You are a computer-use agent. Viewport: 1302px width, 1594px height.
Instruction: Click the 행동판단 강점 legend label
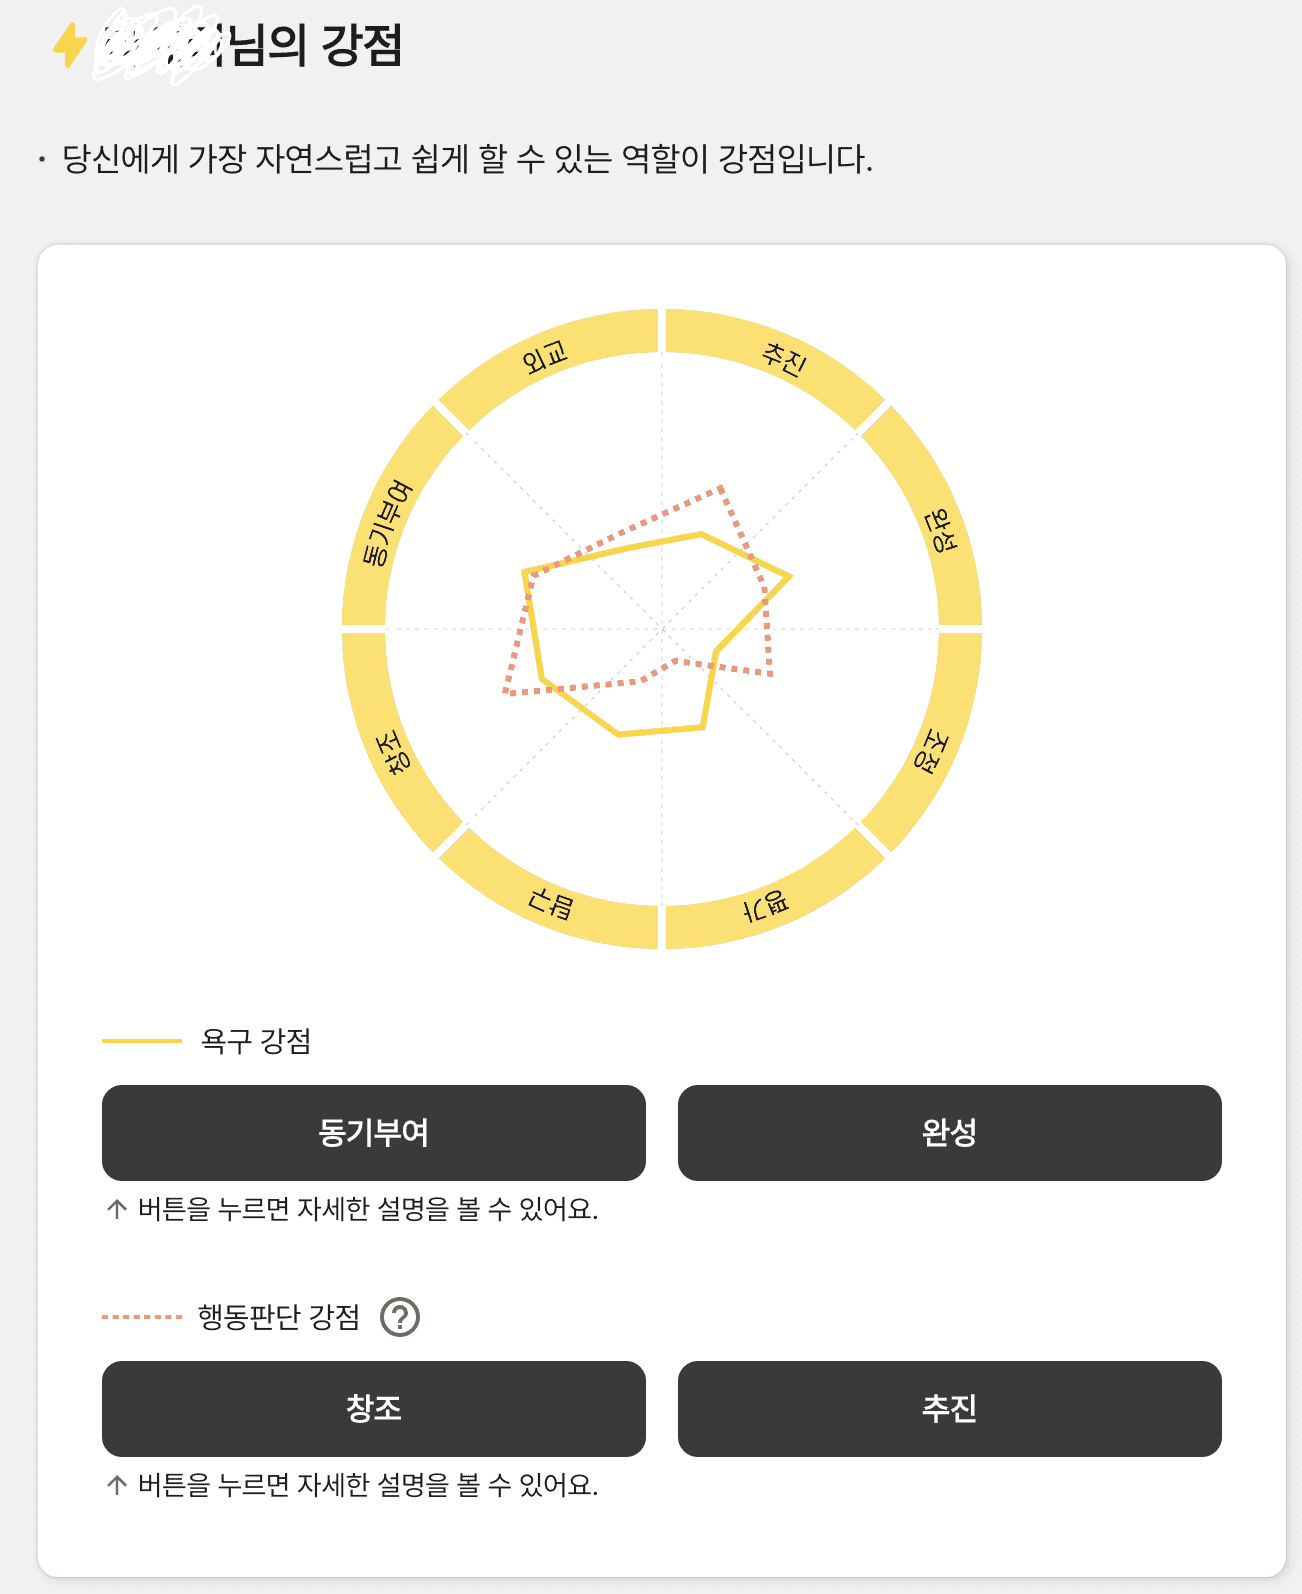[x=279, y=1317]
